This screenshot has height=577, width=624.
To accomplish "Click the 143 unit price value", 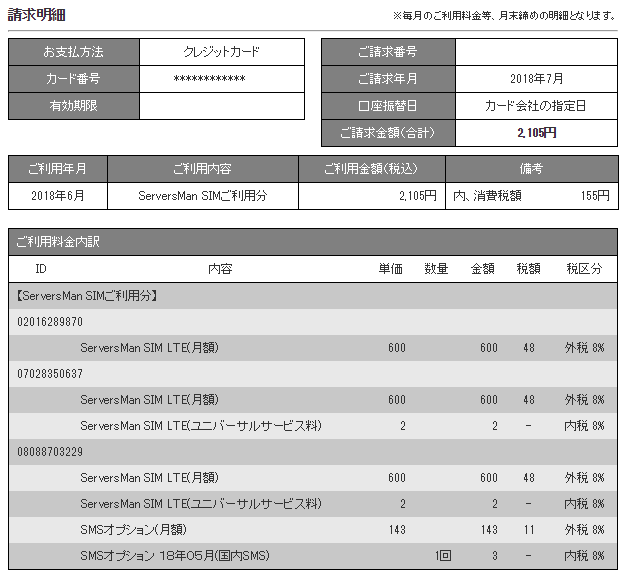I will 397,530.
